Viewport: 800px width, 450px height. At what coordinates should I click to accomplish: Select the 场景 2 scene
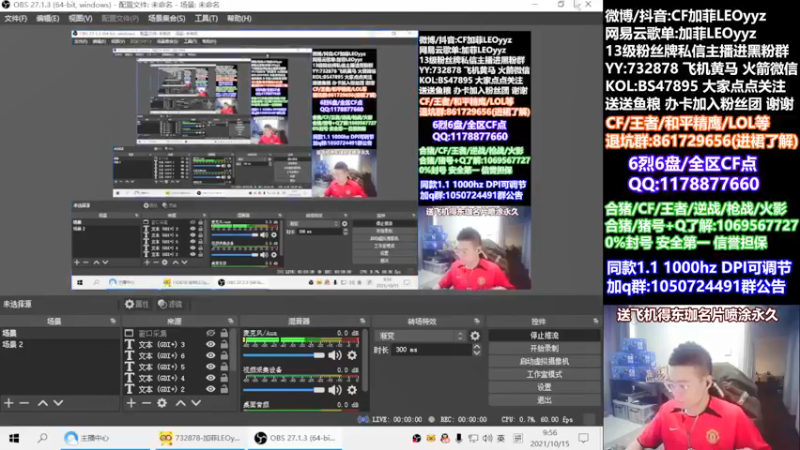coord(60,344)
